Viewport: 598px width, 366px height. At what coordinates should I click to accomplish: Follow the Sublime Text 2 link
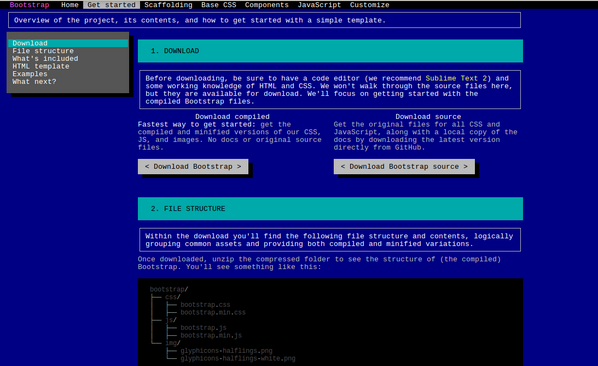(456, 78)
